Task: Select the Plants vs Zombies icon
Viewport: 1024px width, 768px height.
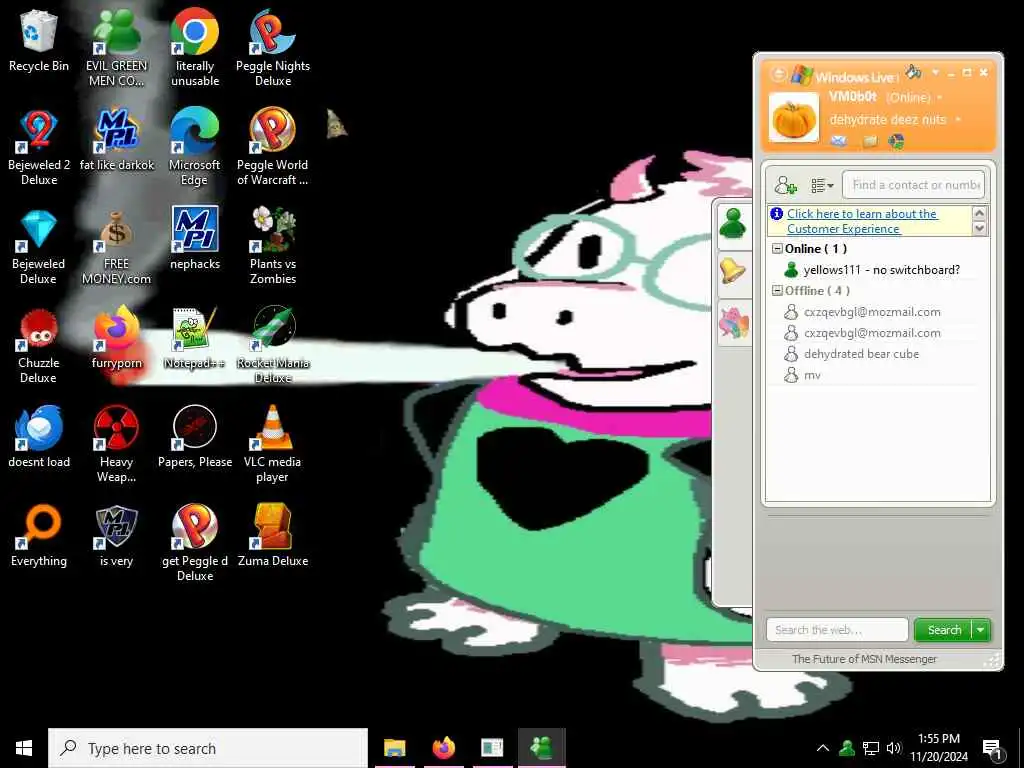Action: click(273, 248)
